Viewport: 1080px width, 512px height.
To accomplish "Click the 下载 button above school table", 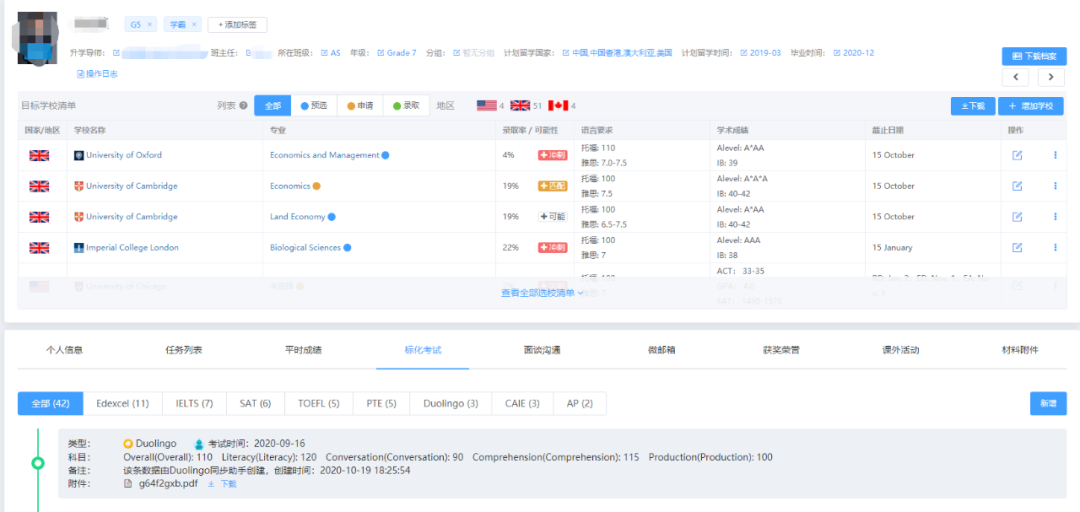I will pos(973,106).
